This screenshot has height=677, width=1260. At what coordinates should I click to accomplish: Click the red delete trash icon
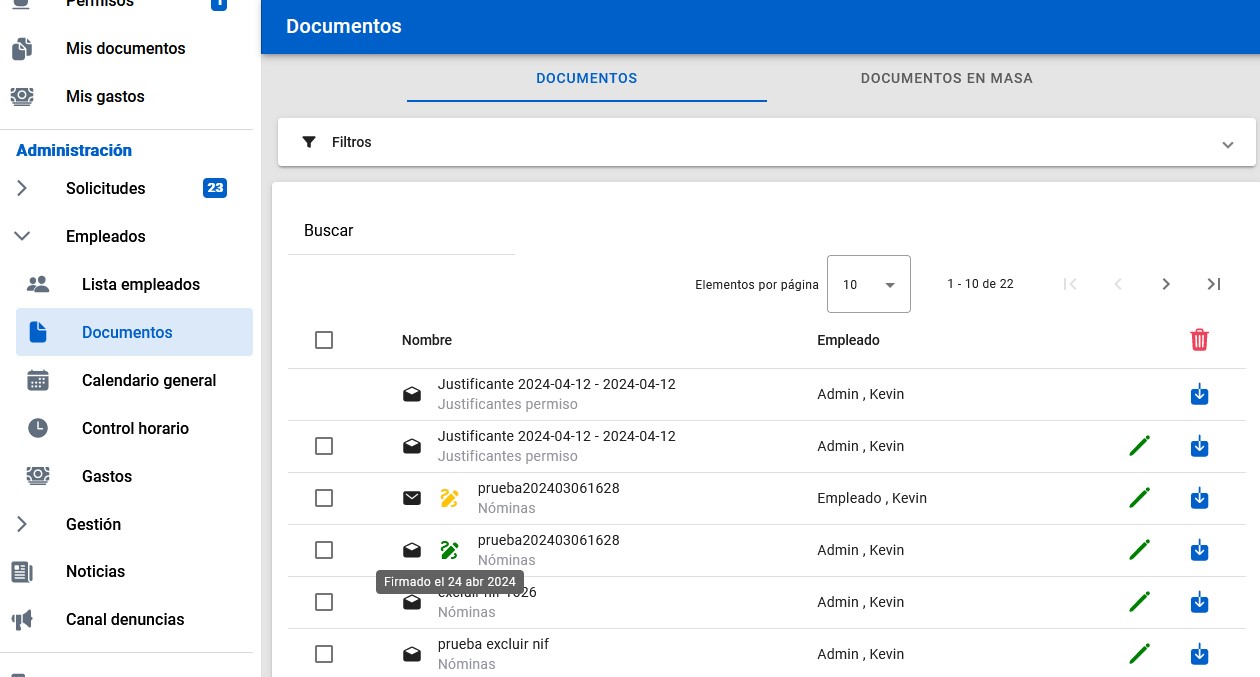point(1199,340)
